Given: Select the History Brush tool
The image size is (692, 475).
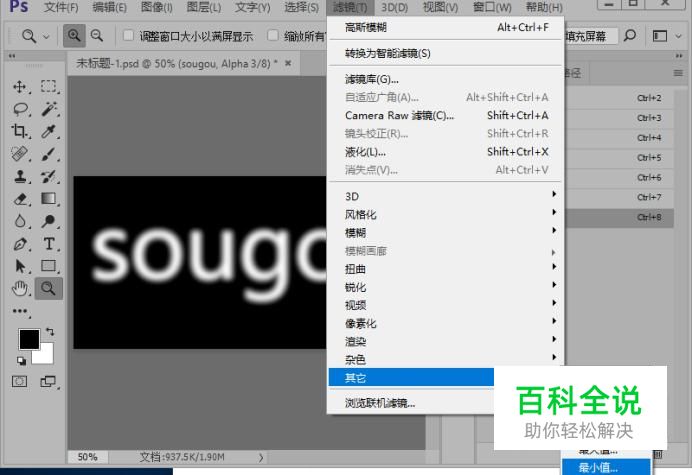Looking at the screenshot, I should click(x=49, y=177).
